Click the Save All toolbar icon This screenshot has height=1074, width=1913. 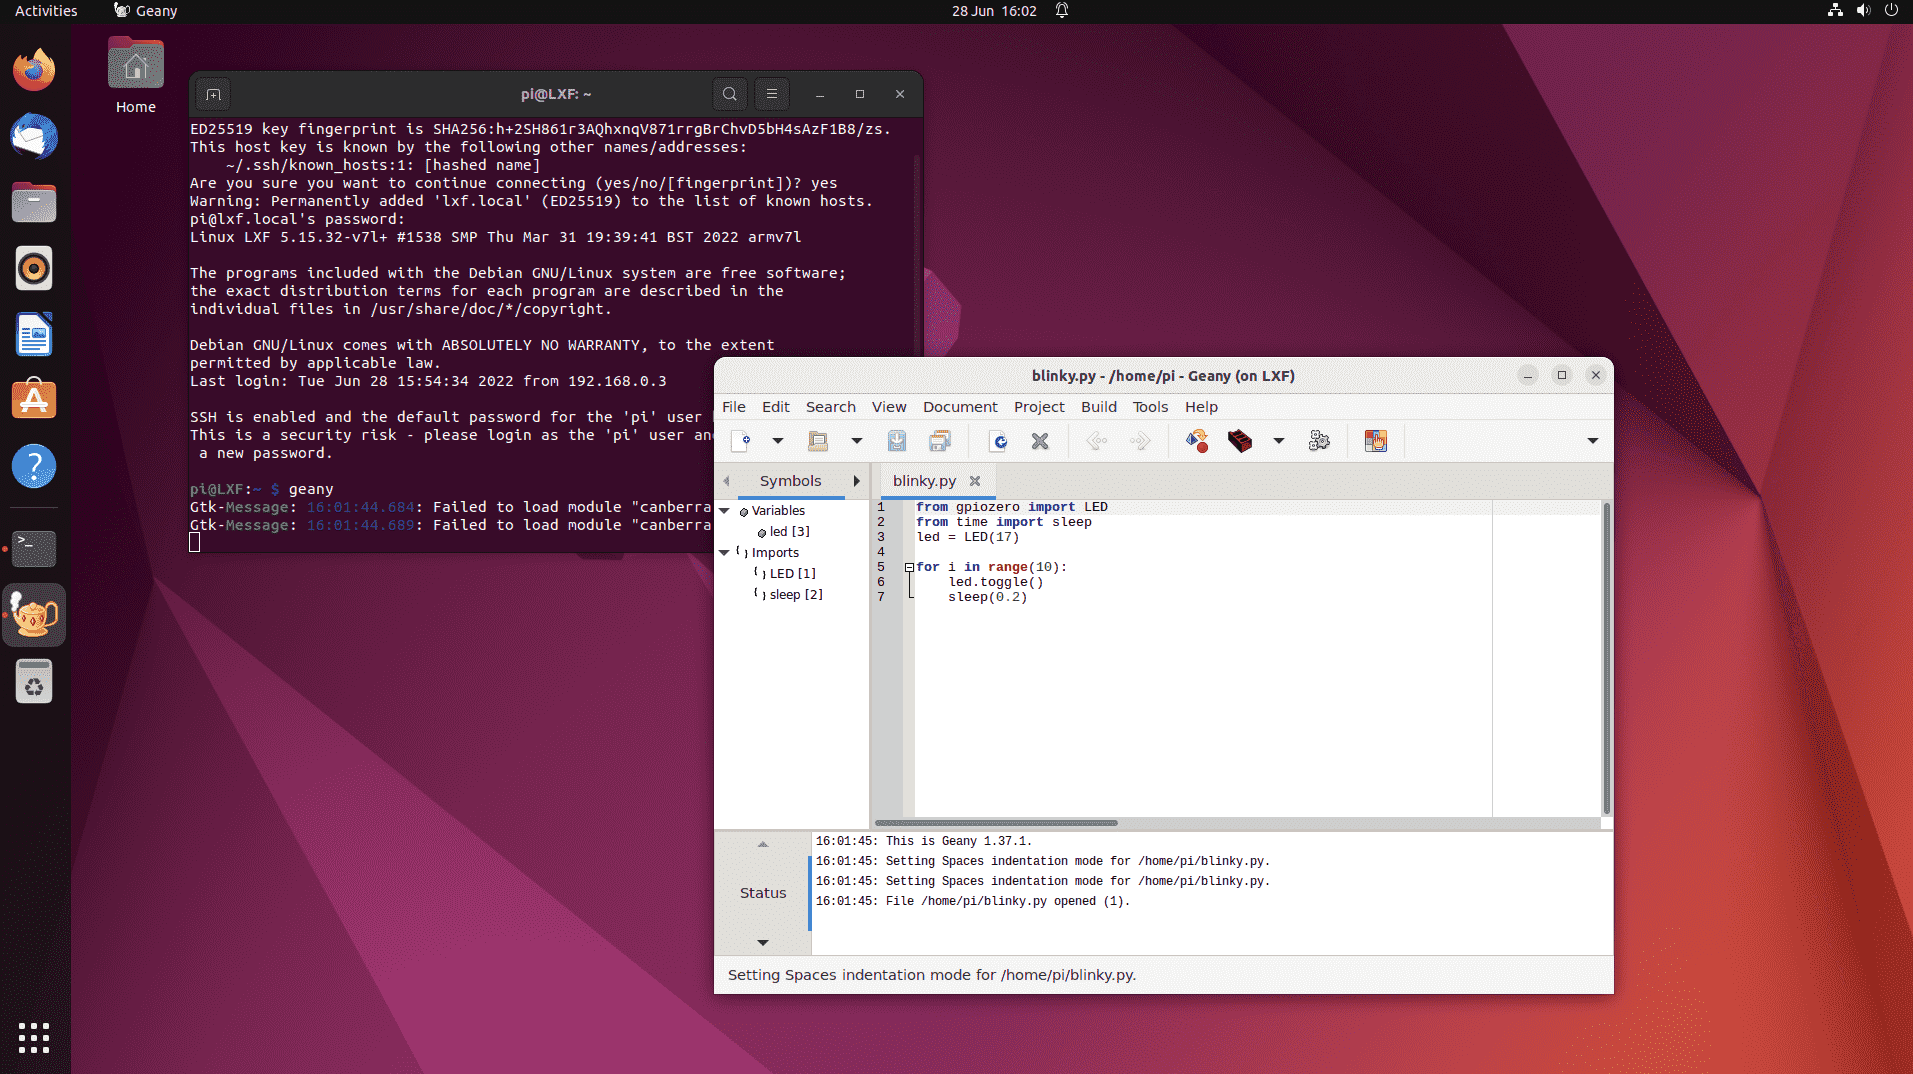click(x=940, y=441)
